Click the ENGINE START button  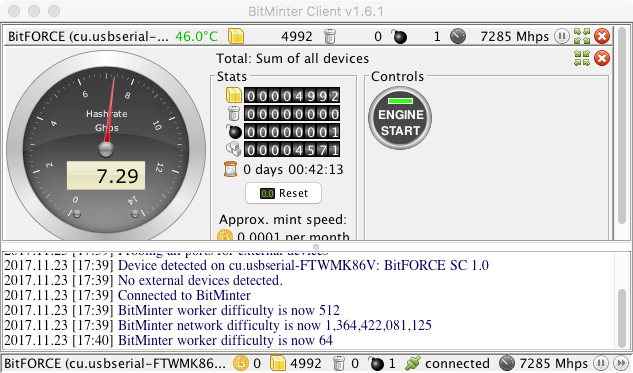[x=400, y=118]
